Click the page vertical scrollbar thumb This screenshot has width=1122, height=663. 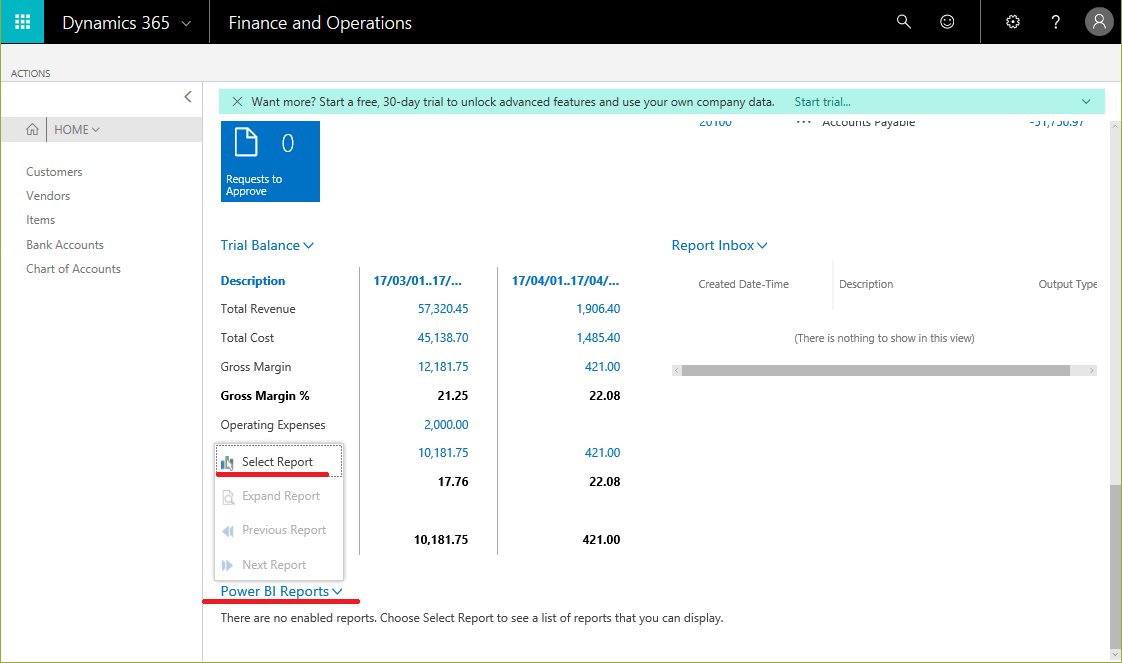[1114, 565]
